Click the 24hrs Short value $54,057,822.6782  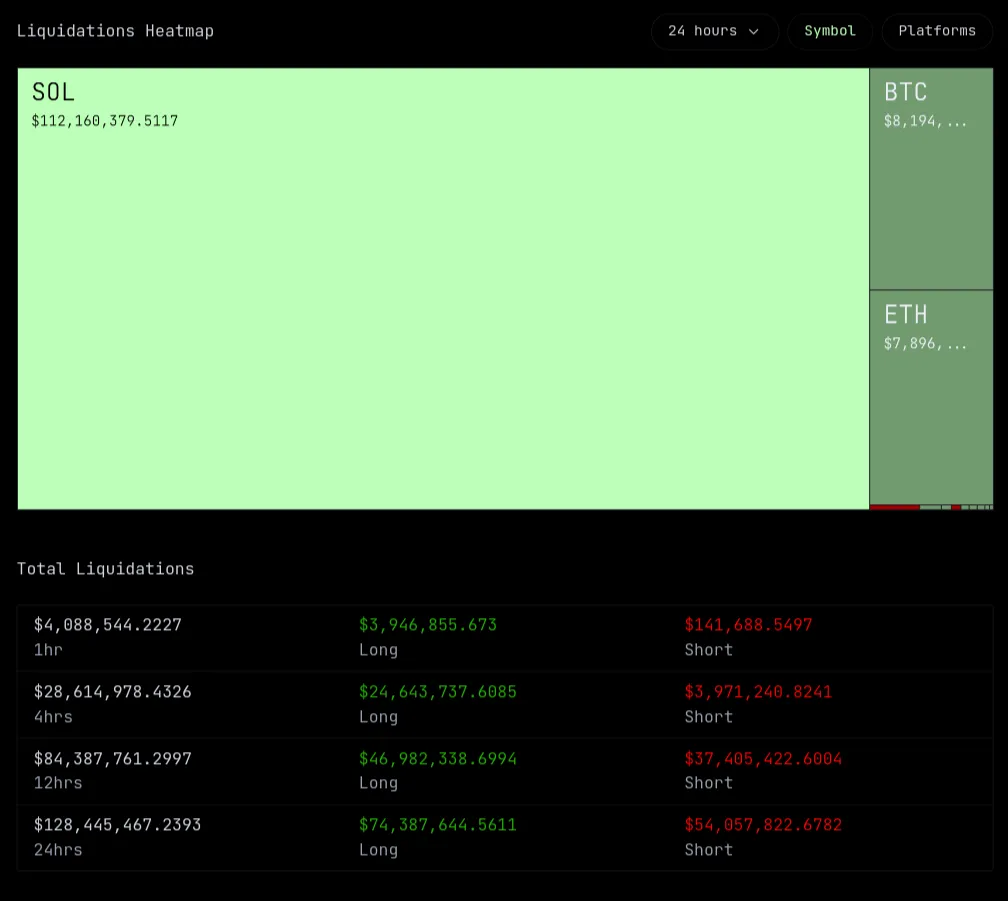pyautogui.click(x=763, y=825)
